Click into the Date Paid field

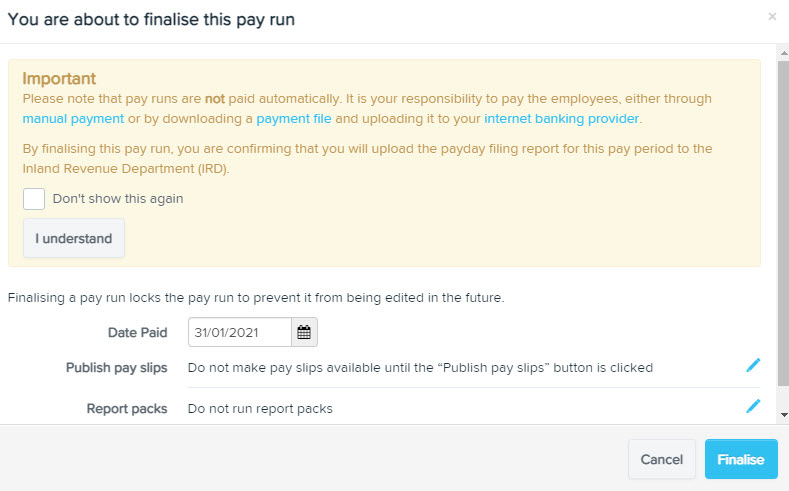(x=240, y=332)
